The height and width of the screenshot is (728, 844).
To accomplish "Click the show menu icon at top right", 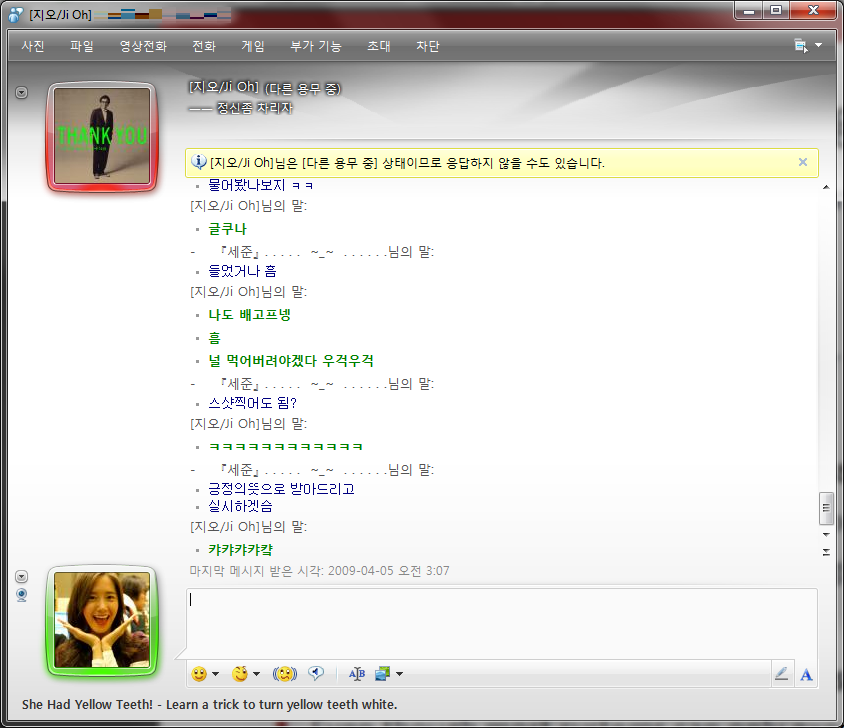I will [807, 46].
